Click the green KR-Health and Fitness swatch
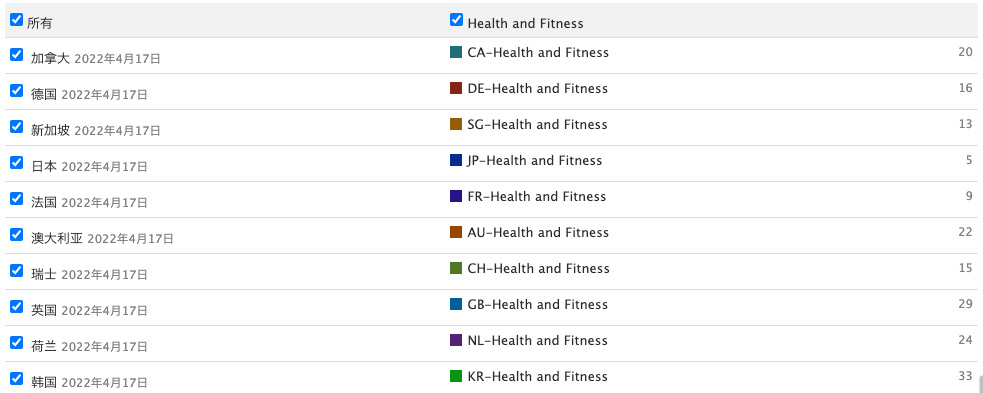This screenshot has height=393, width=983. pos(456,376)
